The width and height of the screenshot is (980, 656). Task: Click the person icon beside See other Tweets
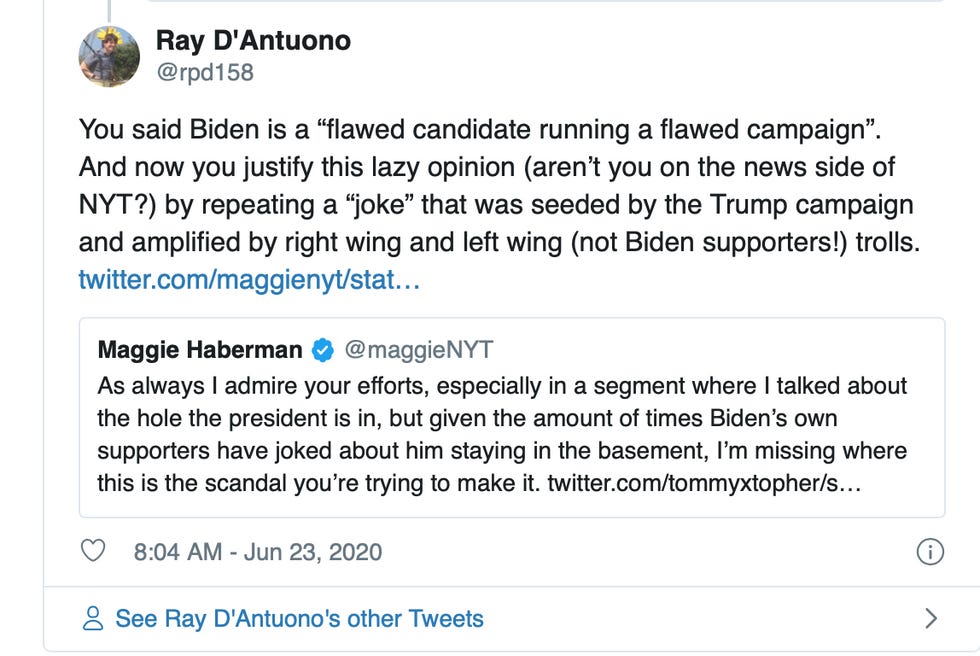point(93,618)
